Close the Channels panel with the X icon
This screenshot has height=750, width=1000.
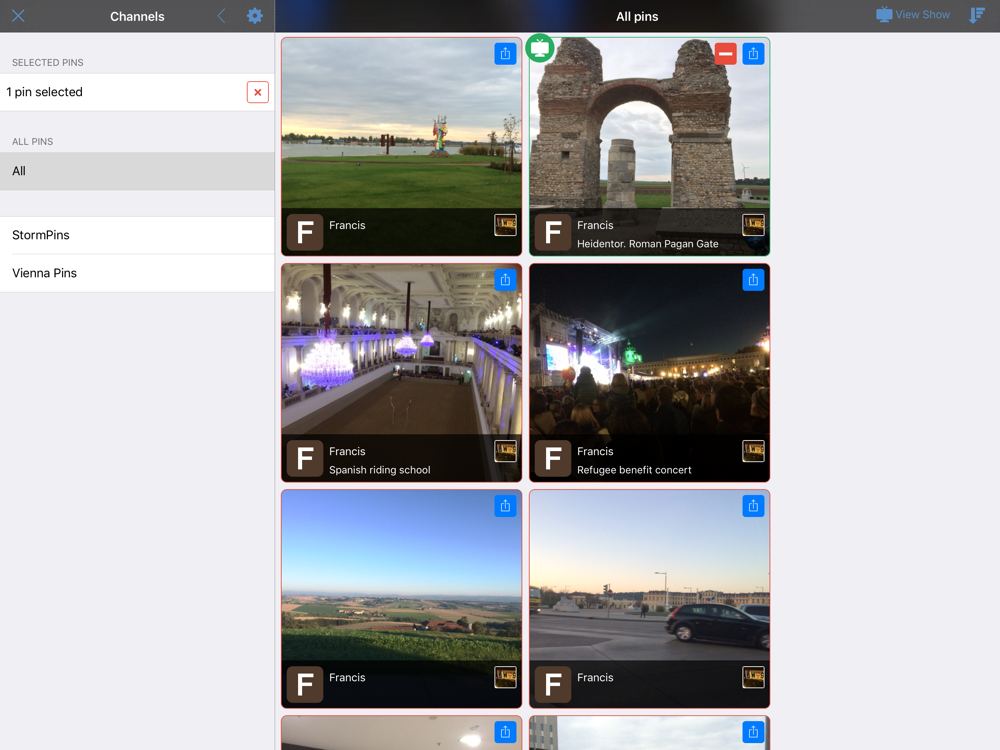tap(18, 16)
